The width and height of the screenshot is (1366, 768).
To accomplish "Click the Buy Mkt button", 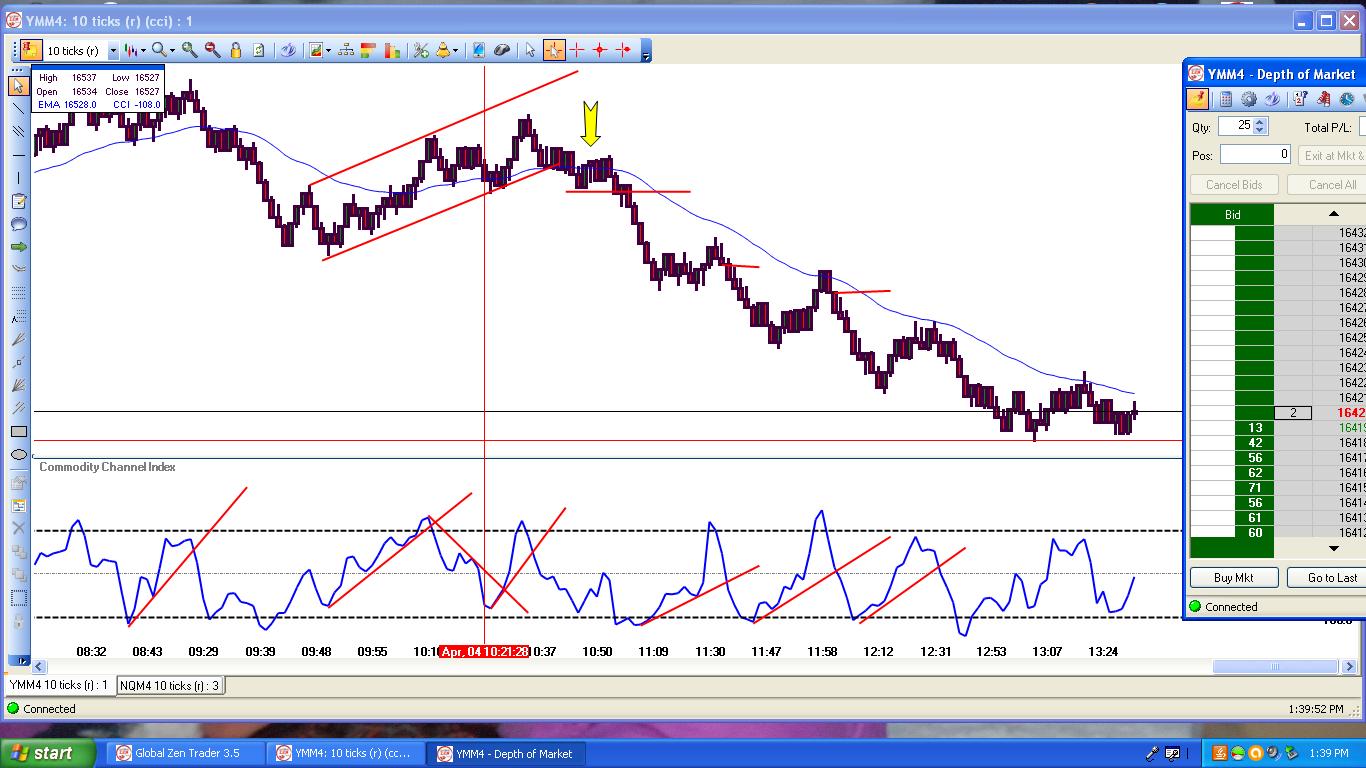I will pos(1233,577).
